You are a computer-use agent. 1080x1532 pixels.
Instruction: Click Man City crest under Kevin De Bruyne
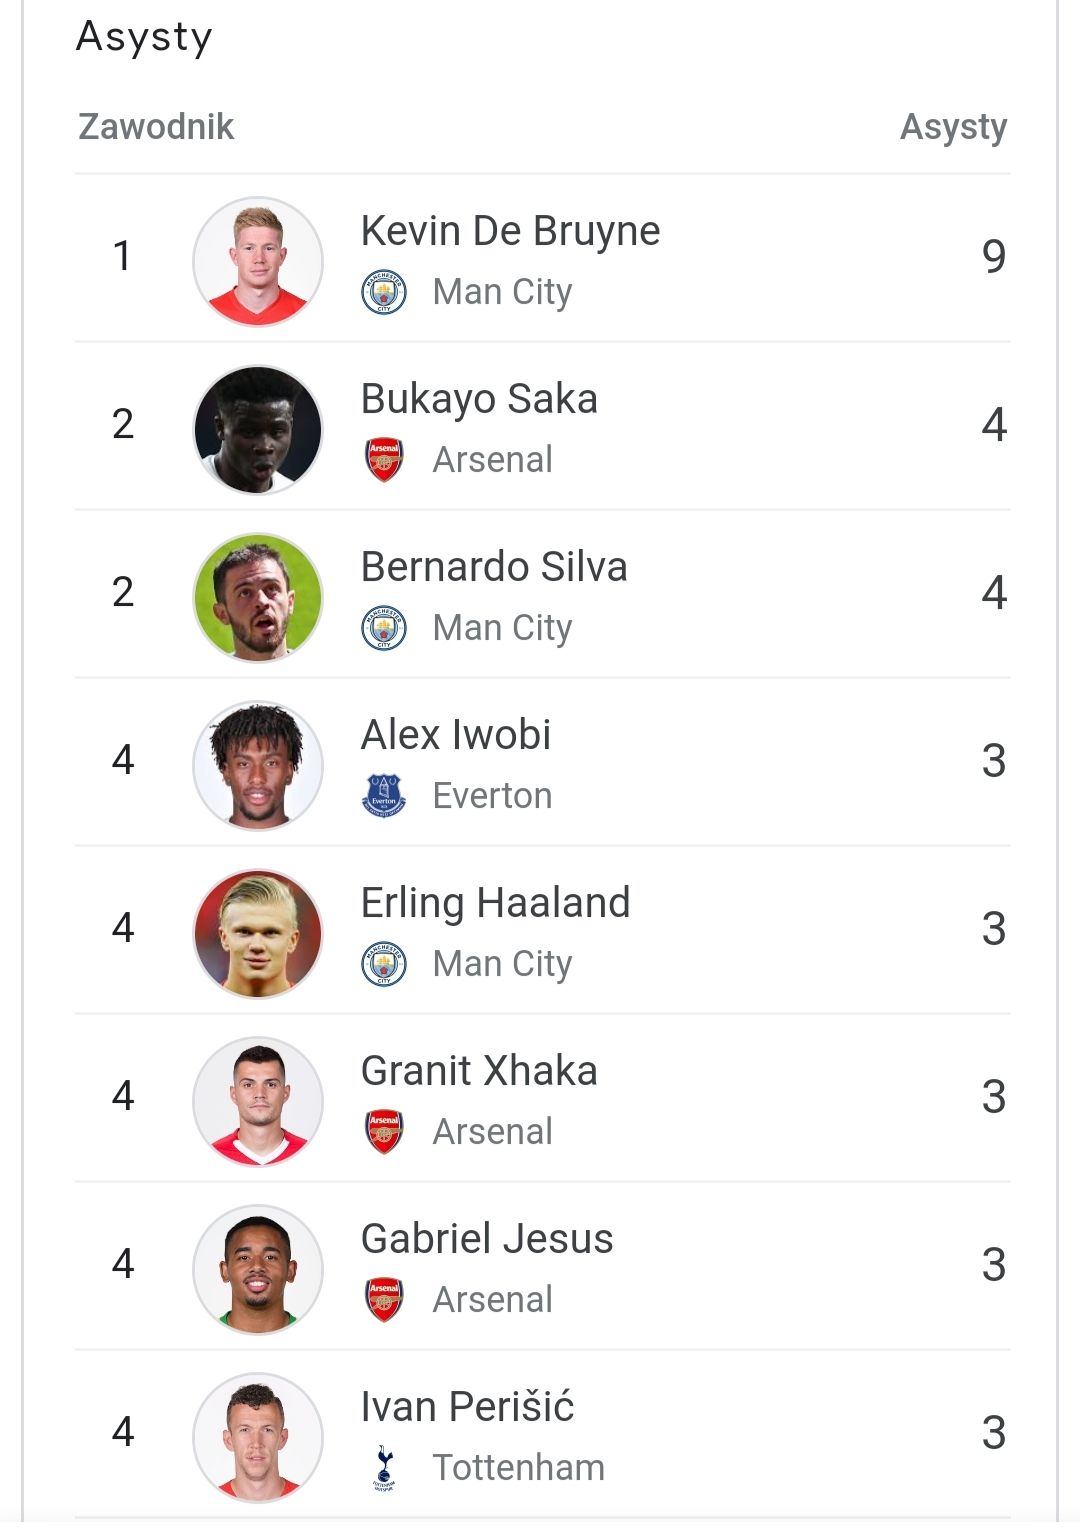coord(384,292)
